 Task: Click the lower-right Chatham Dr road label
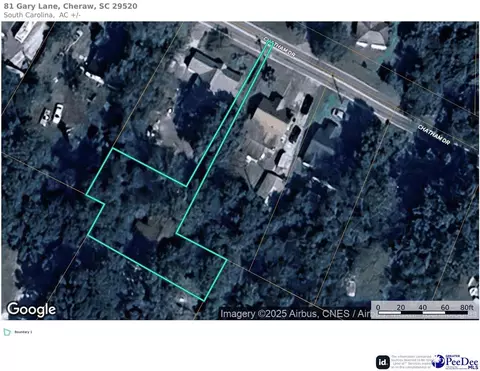point(434,135)
